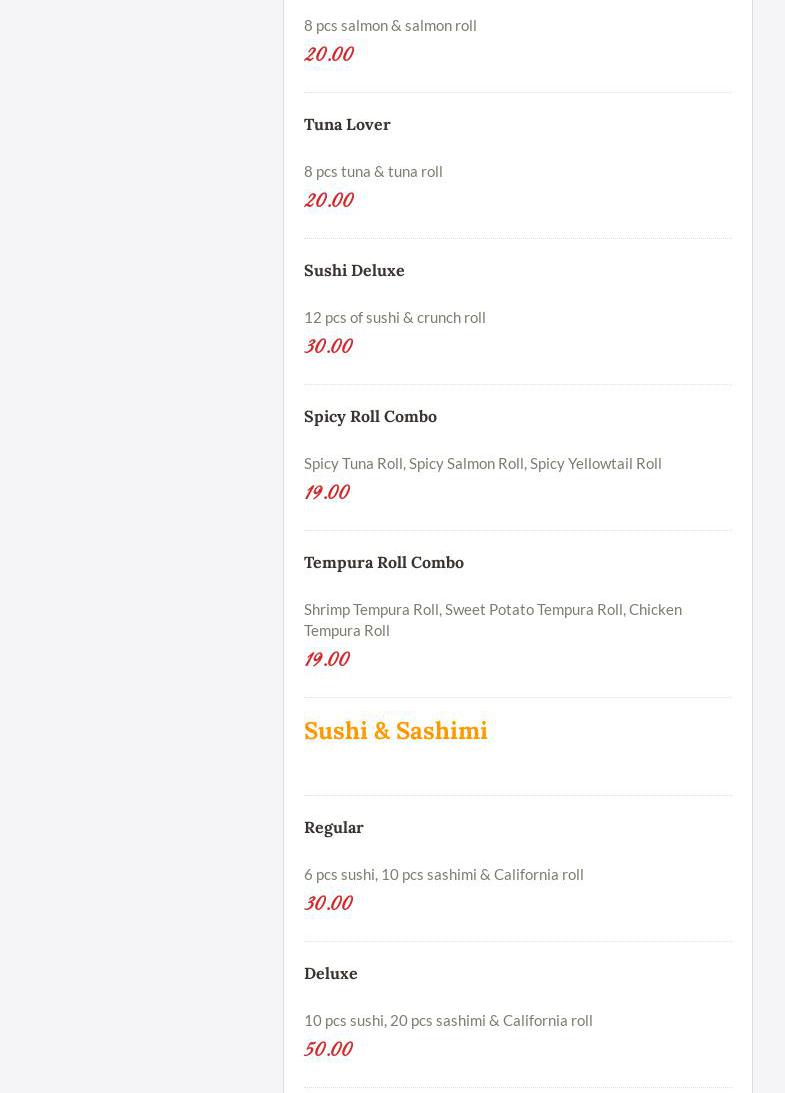
Task: Click the Tempura Roll Combo heading
Action: [x=383, y=562]
